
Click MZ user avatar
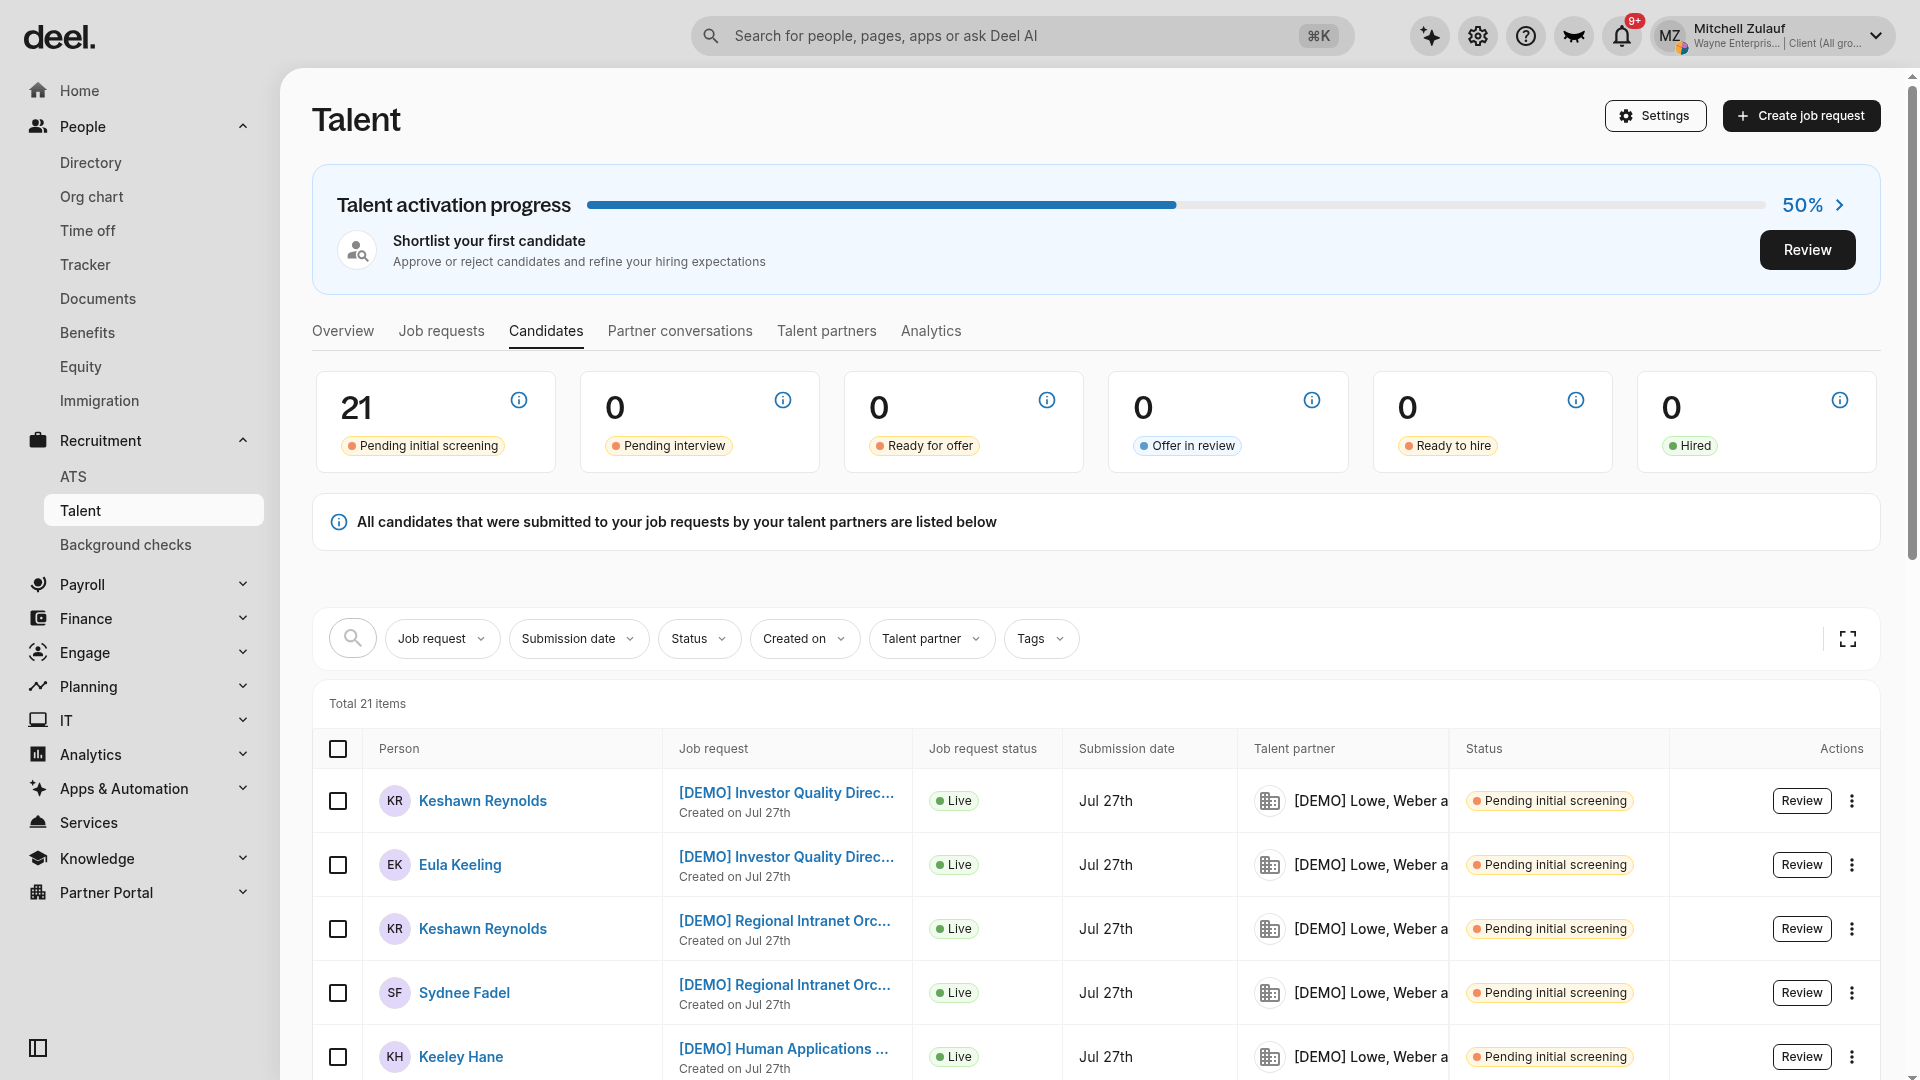coord(1669,36)
